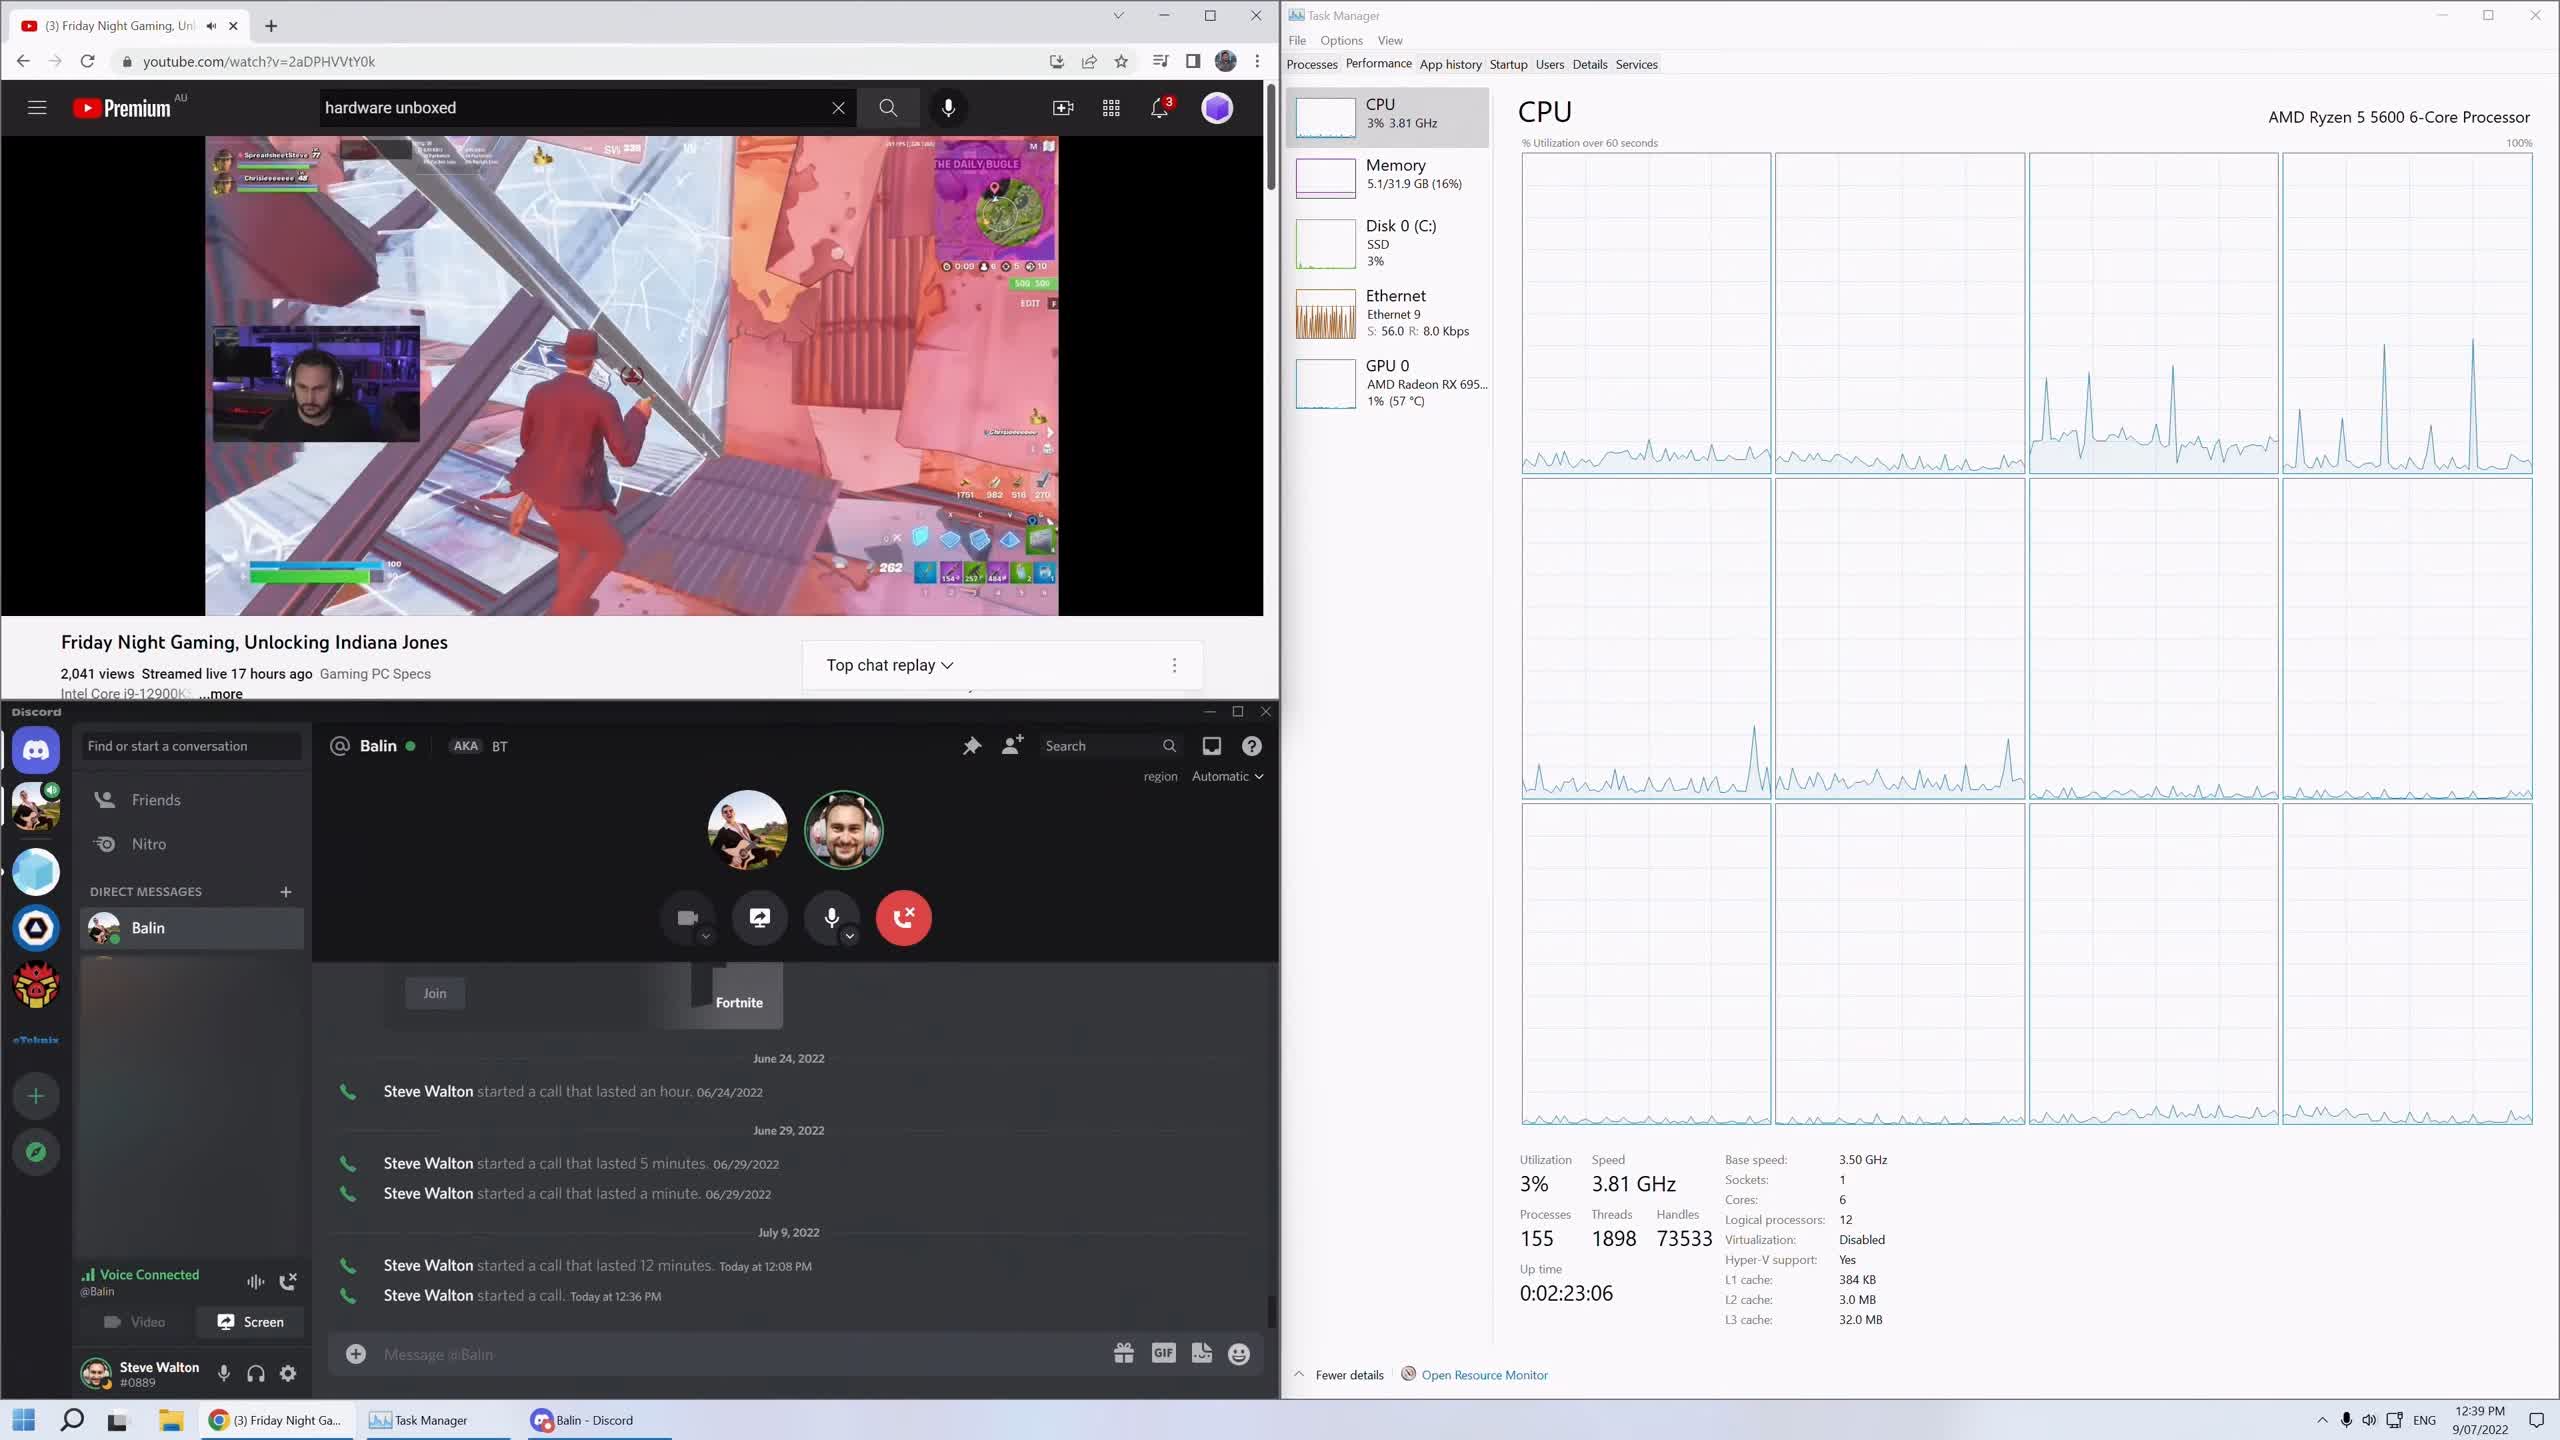The width and height of the screenshot is (2560, 1440).
Task: Expand Top chat replay dropdown
Action: click(x=890, y=665)
